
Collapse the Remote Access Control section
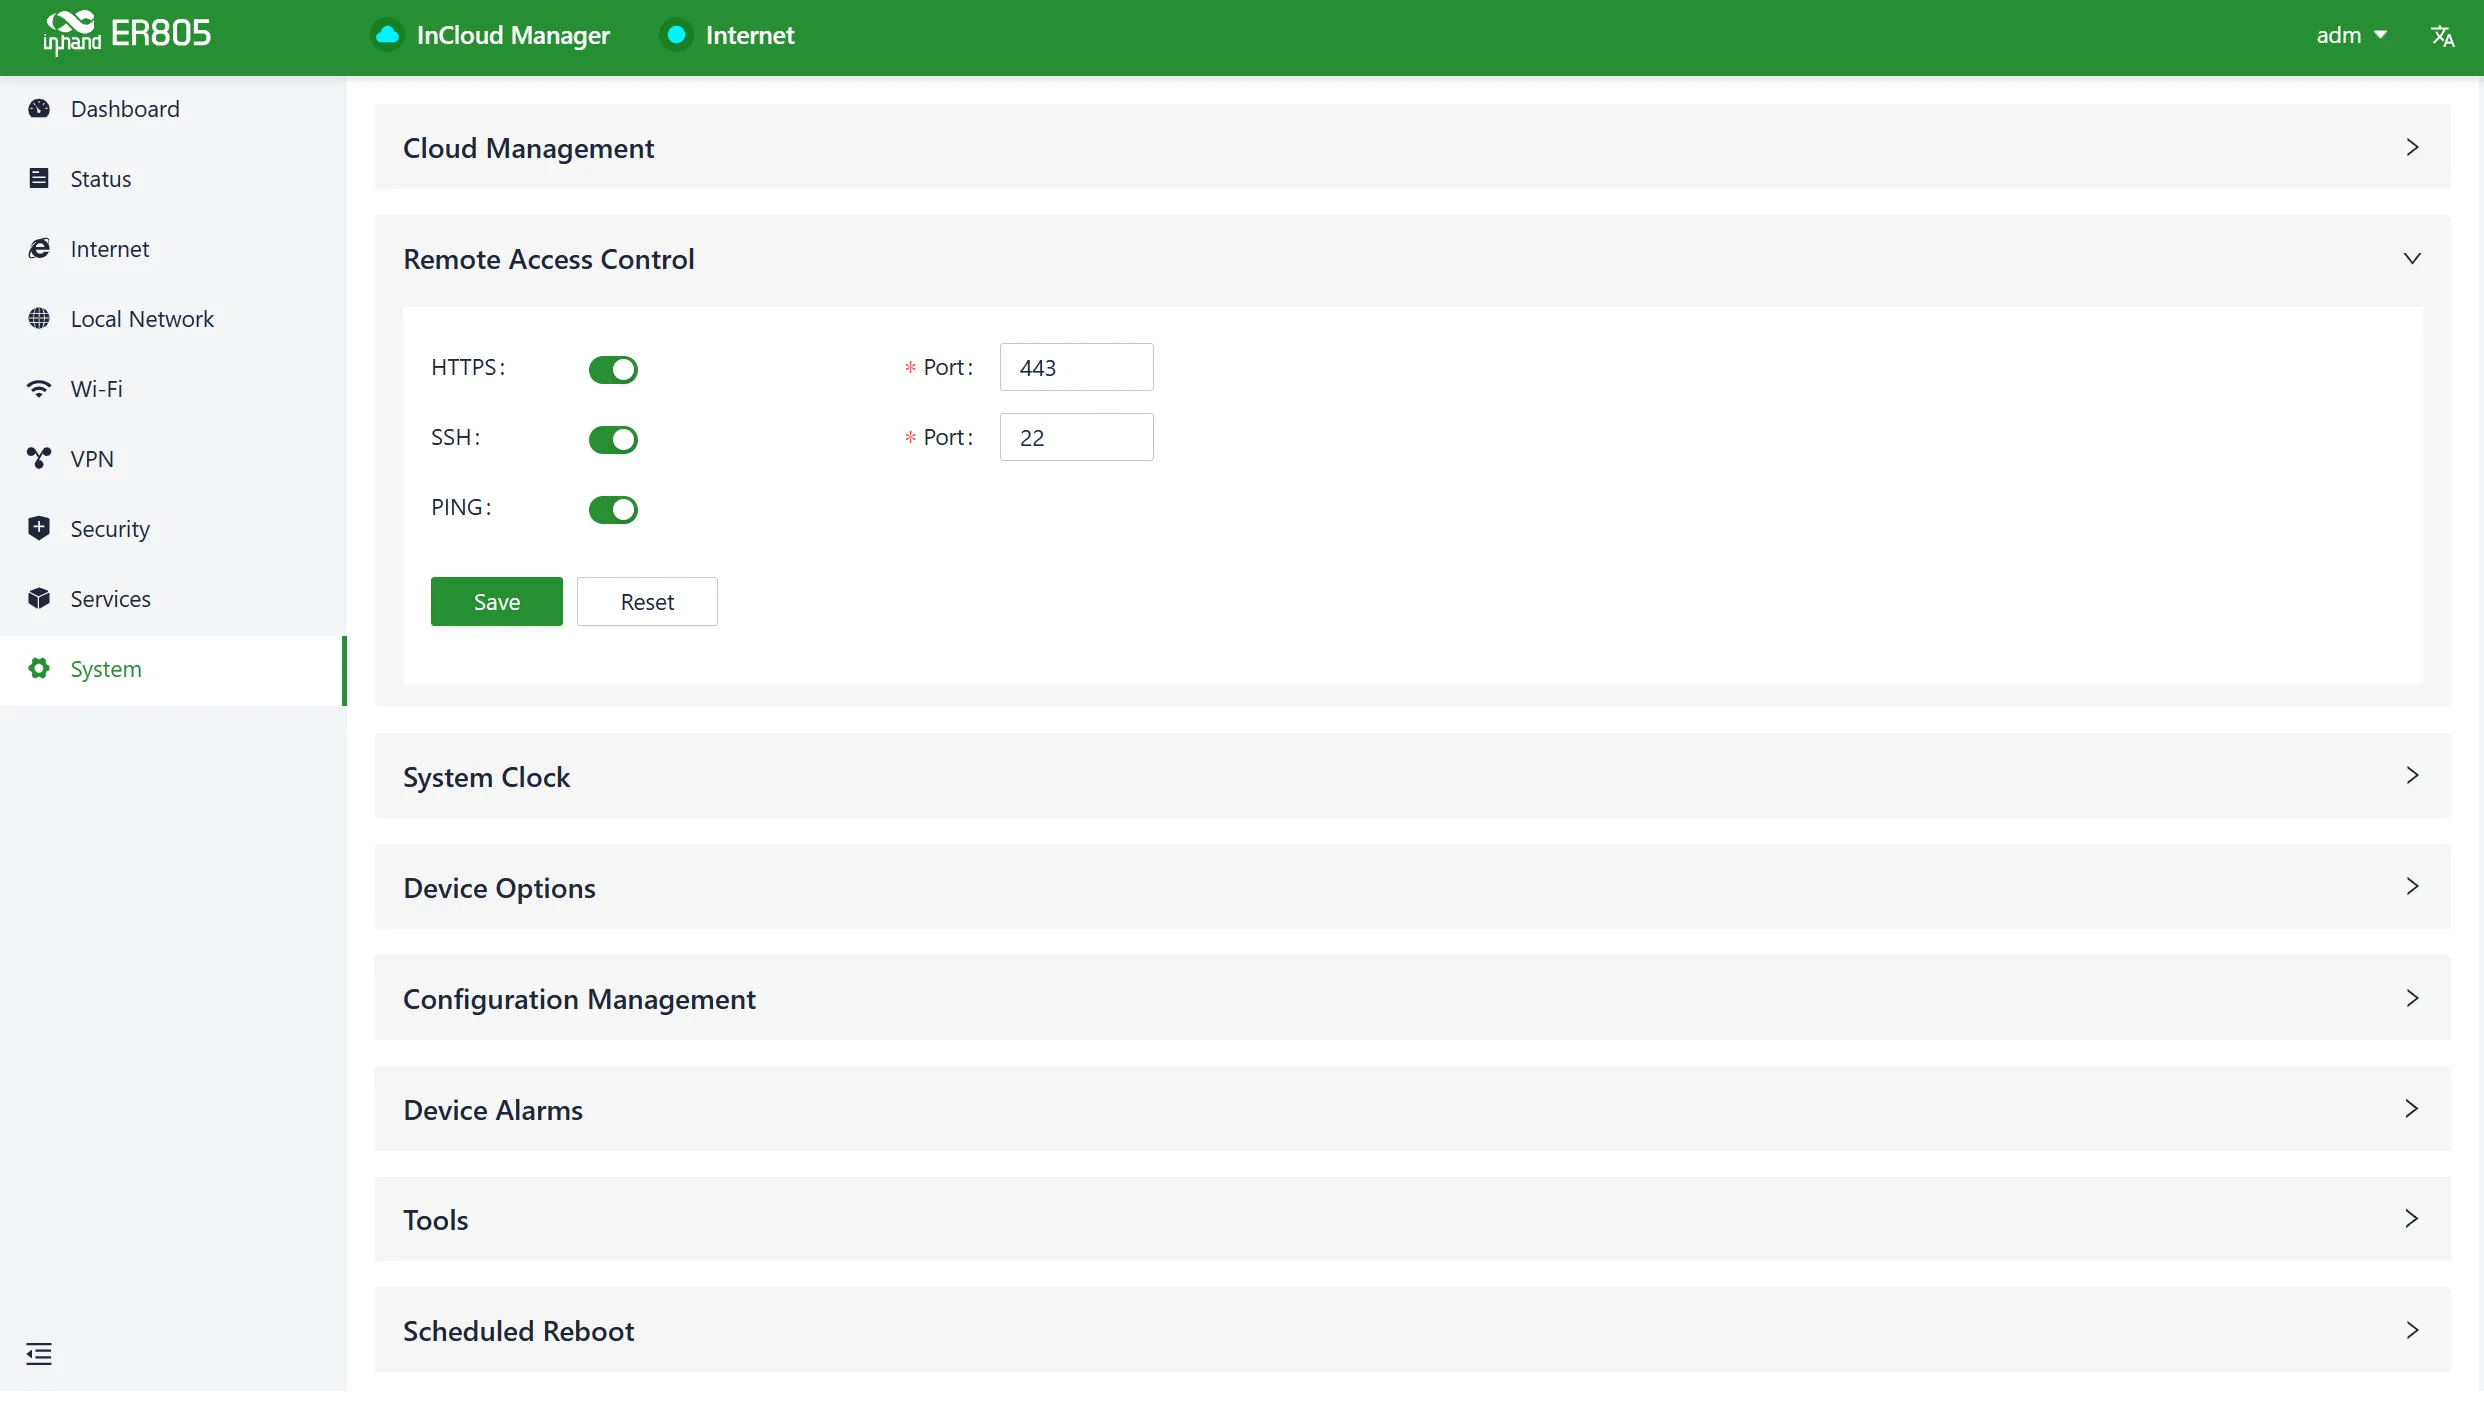pyautogui.click(x=1412, y=259)
